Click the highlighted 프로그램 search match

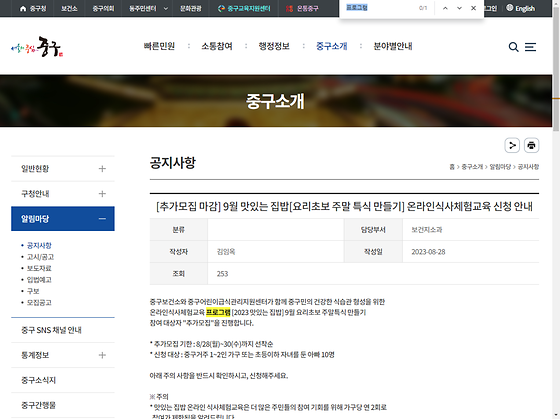[218, 312]
